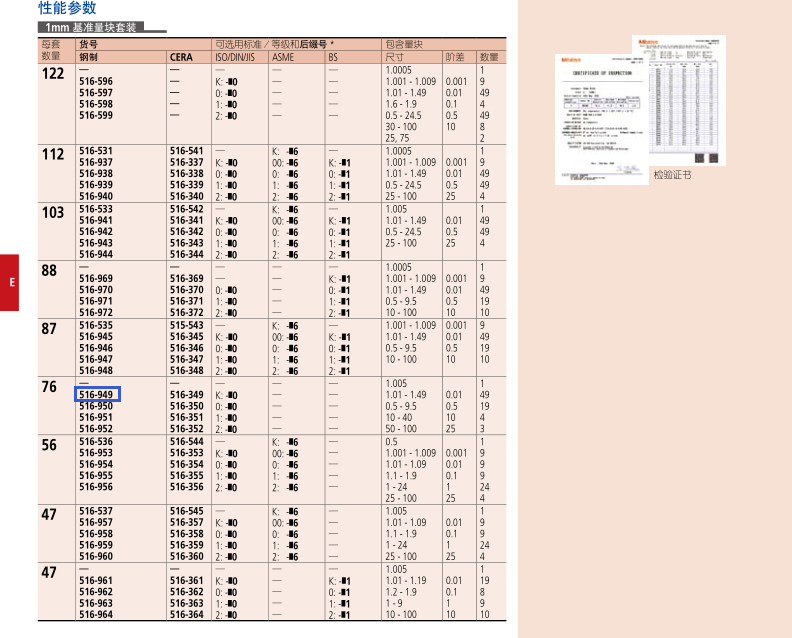Click steel part number 516-531
The width and height of the screenshot is (792, 638).
pyautogui.click(x=96, y=151)
